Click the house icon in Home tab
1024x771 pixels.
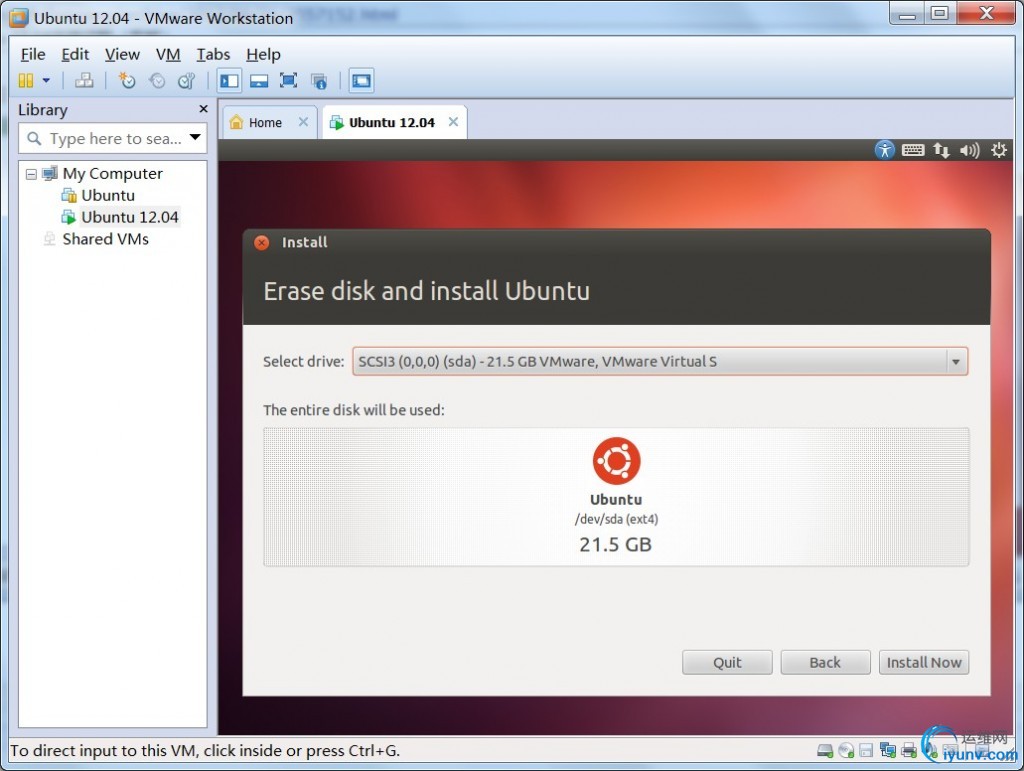click(x=236, y=122)
